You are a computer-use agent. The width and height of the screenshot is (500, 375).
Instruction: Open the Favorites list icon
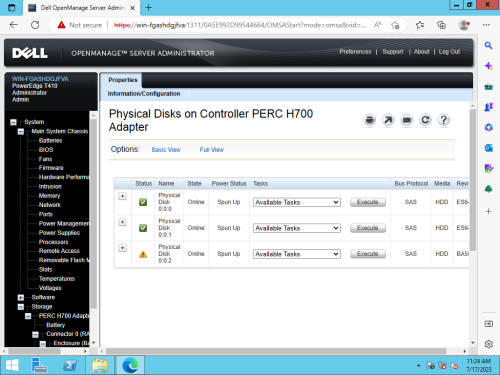(420, 25)
